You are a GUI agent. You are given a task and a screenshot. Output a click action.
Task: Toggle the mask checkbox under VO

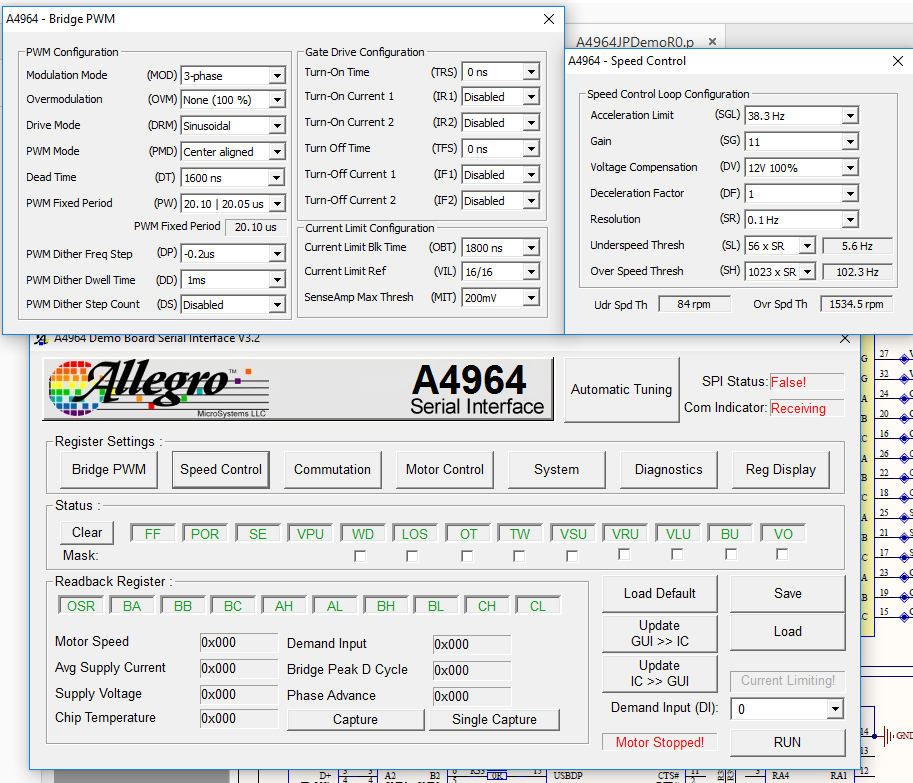(782, 554)
